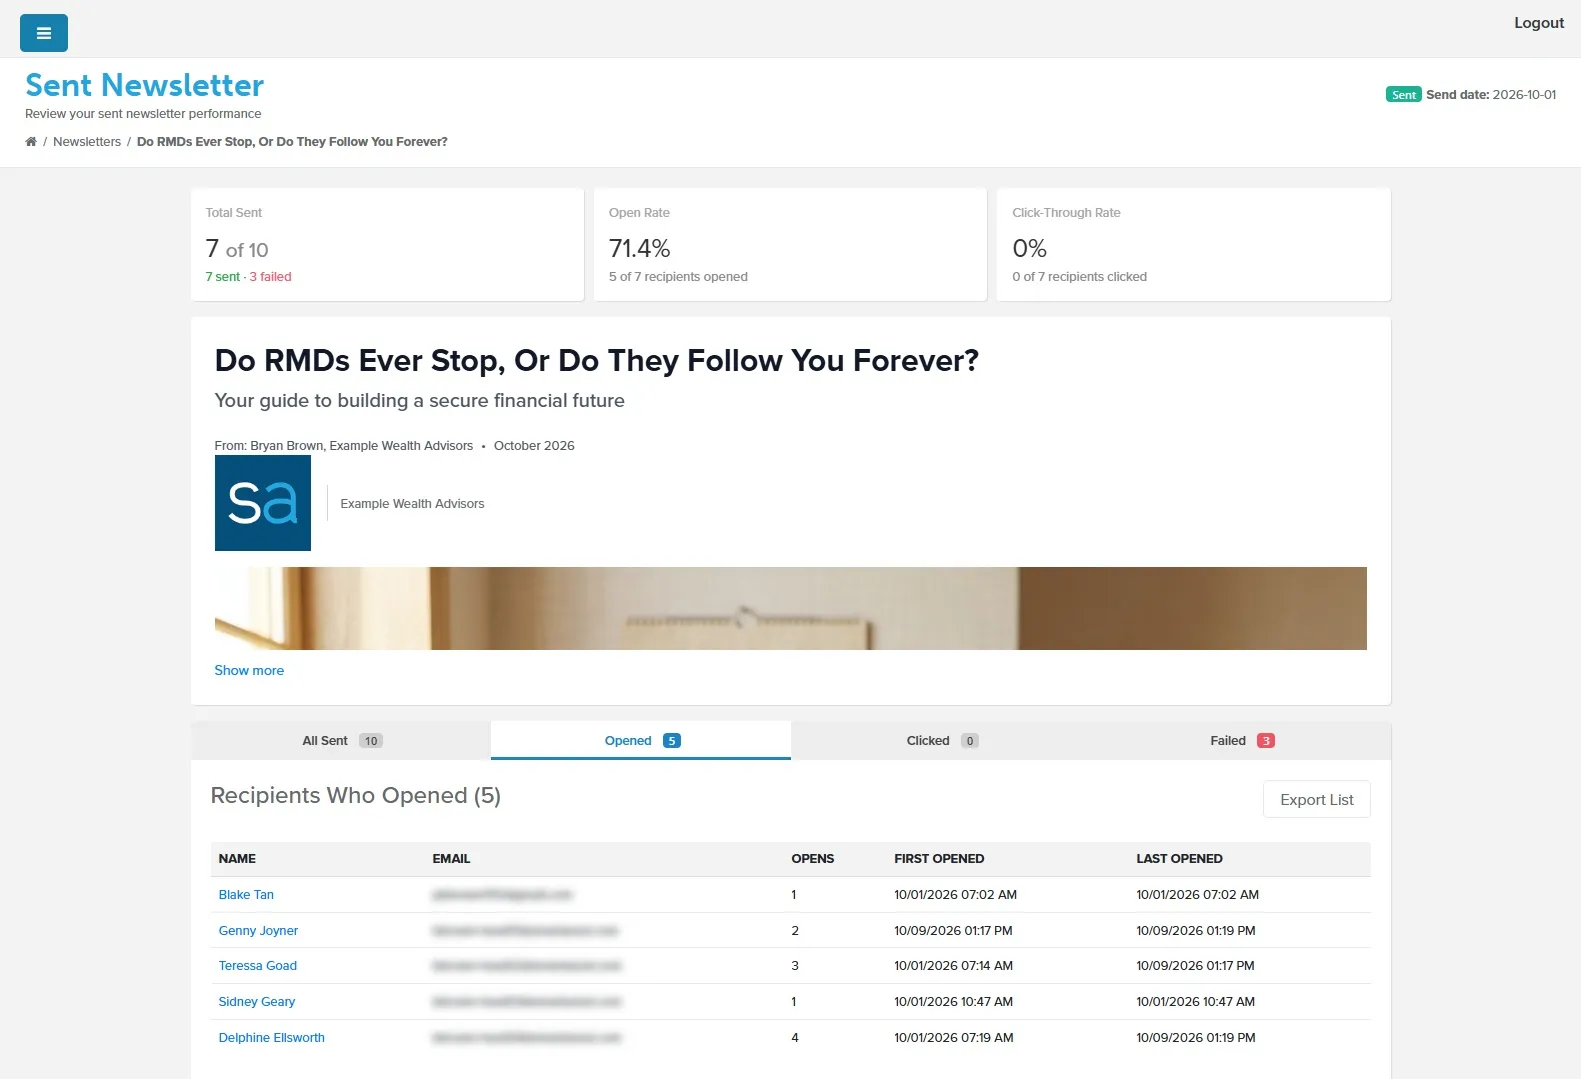The image size is (1581, 1079).
Task: Click the 71.4% open rate value
Action: 639,248
